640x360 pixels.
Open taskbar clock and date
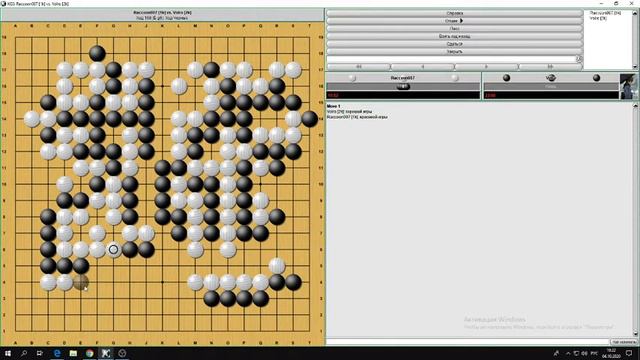coord(611,353)
